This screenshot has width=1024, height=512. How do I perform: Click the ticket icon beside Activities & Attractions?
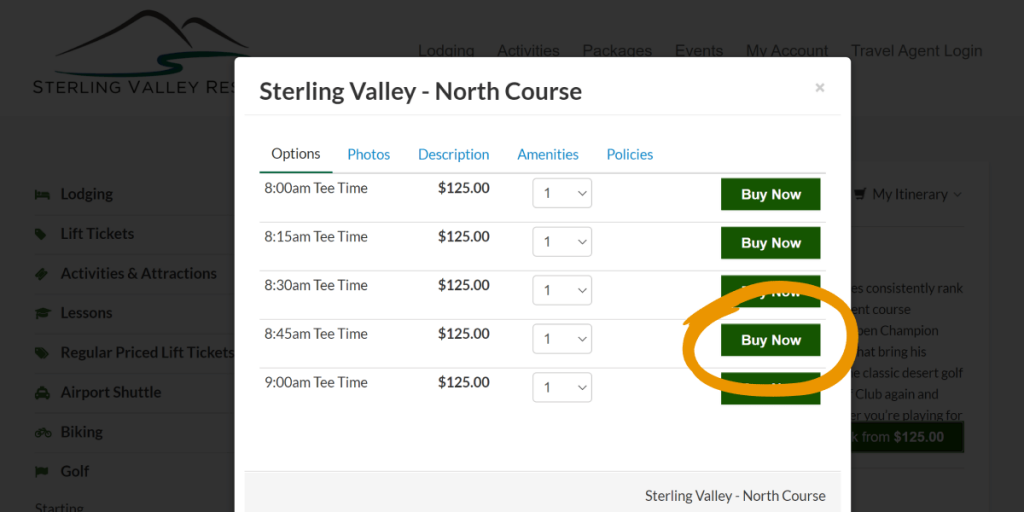point(41,273)
